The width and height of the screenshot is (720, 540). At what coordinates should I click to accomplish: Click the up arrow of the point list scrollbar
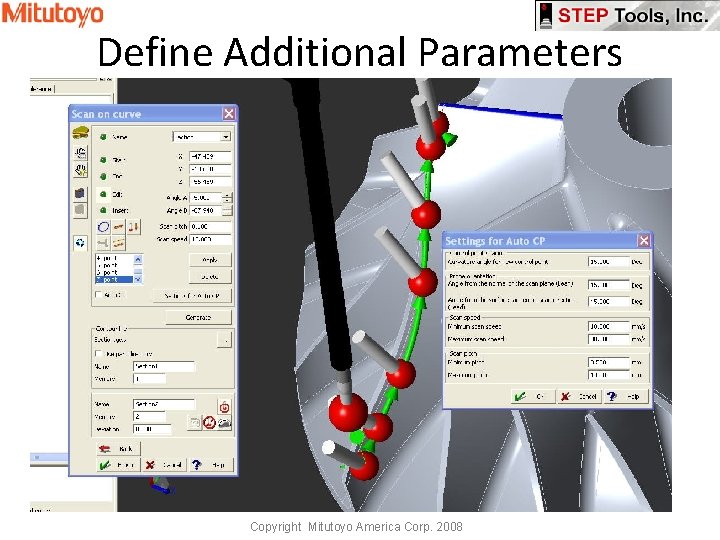click(138, 259)
